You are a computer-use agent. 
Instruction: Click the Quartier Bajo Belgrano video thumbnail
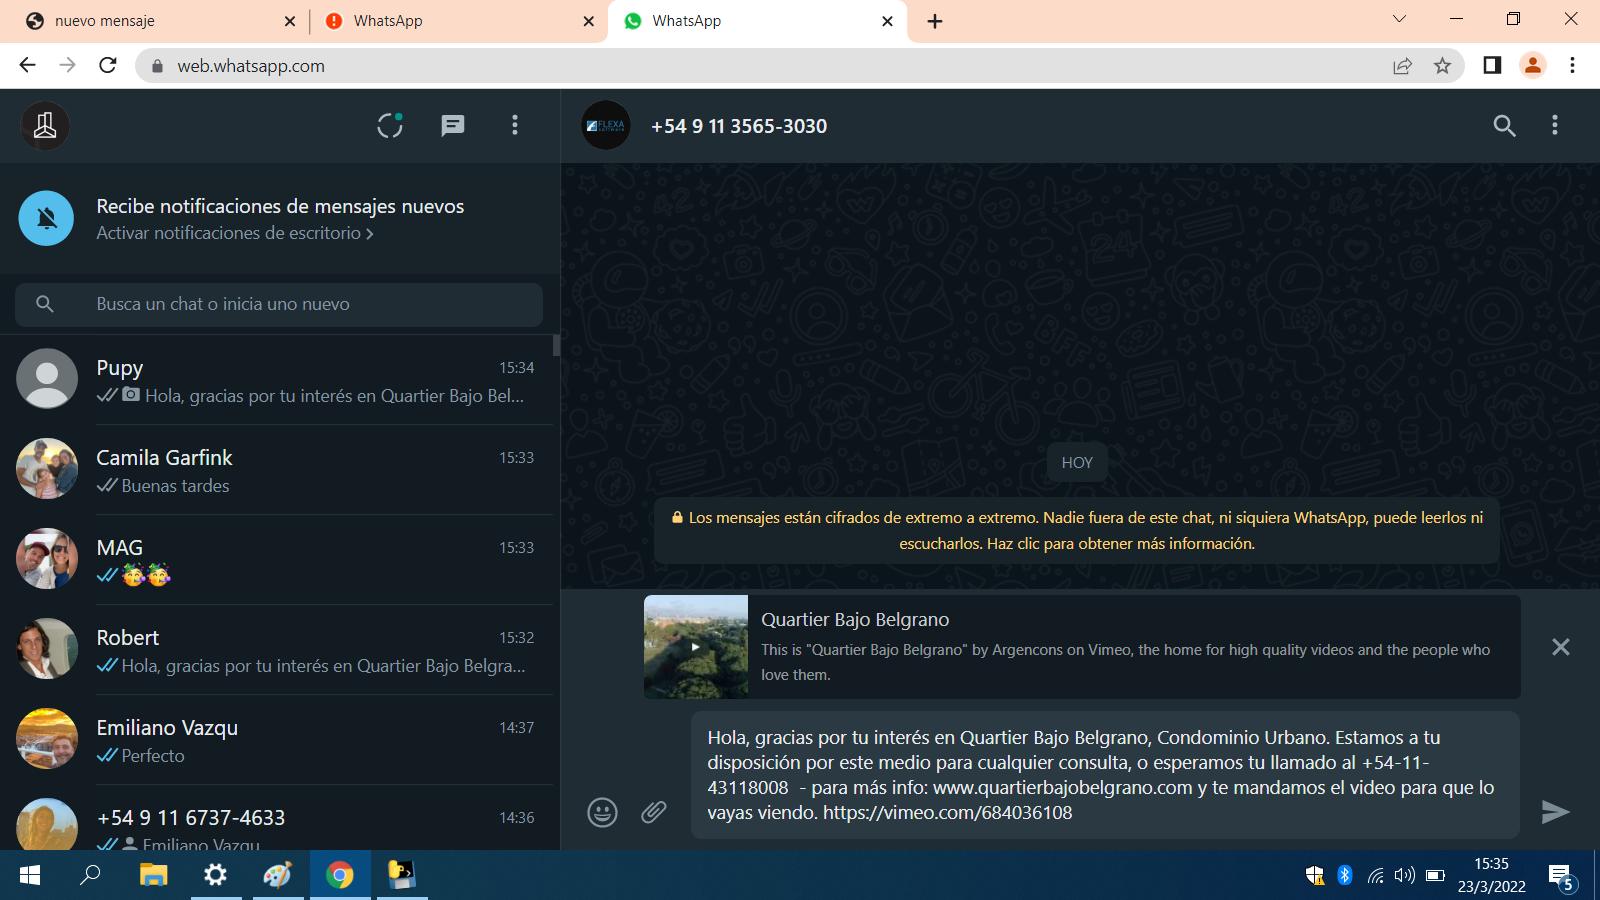pyautogui.click(x=696, y=647)
